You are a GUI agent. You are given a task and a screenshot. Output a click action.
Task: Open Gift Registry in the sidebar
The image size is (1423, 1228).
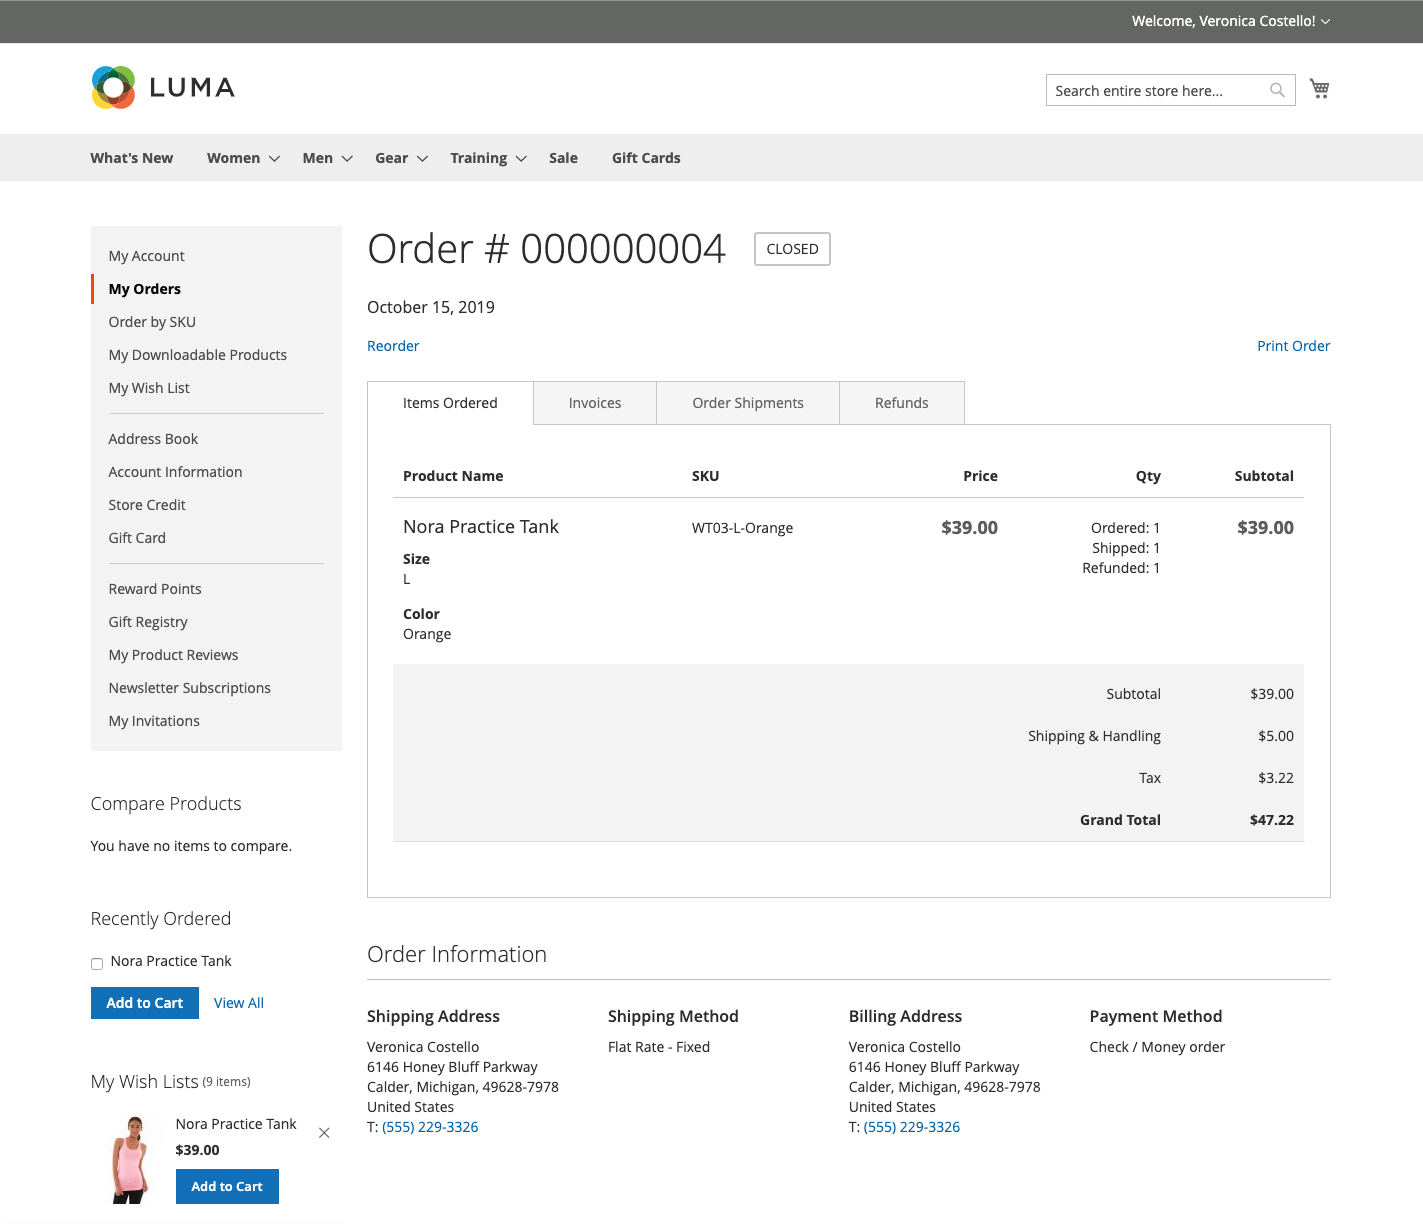pyautogui.click(x=148, y=622)
